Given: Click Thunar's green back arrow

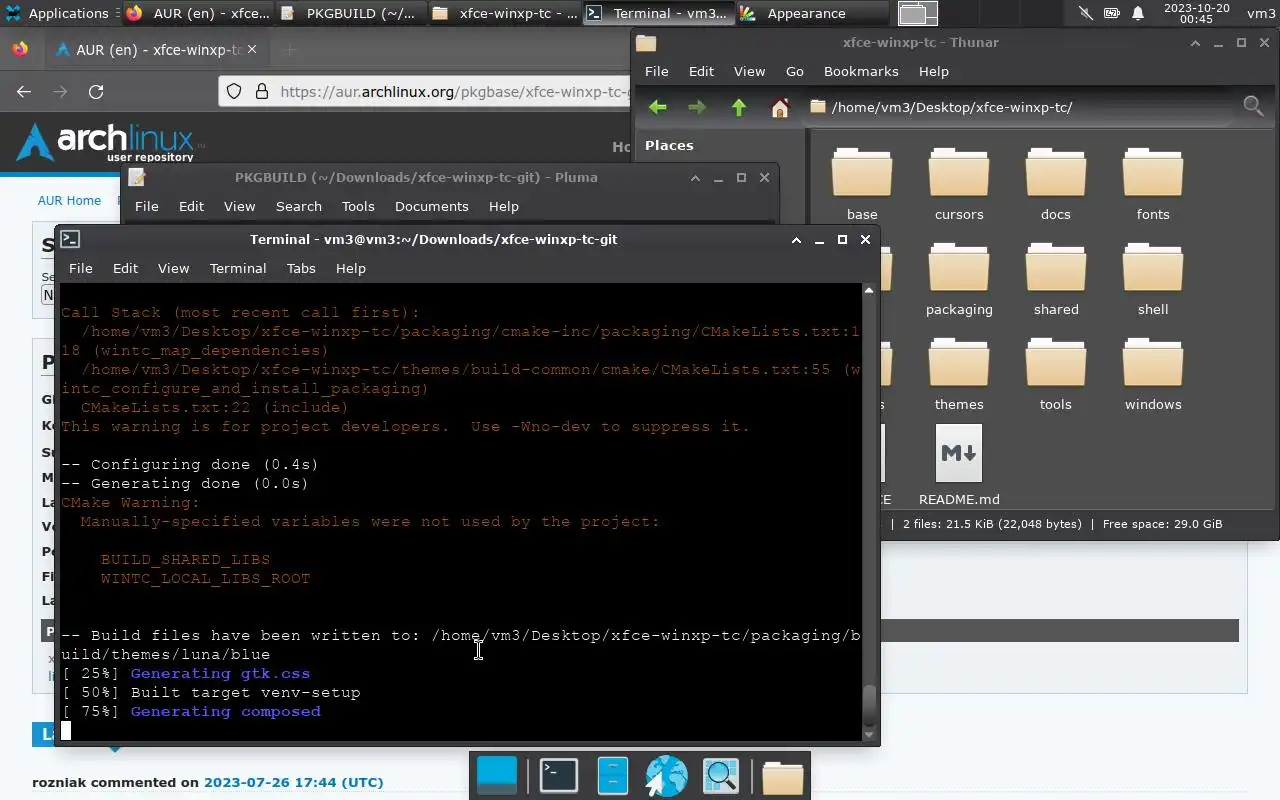Looking at the screenshot, I should [657, 107].
